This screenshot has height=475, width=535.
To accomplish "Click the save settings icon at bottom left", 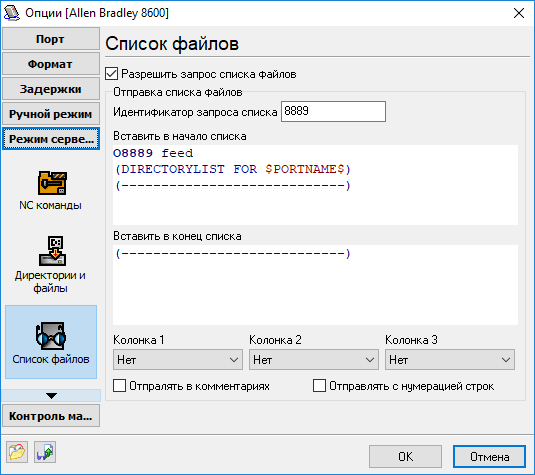I will click(45, 452).
